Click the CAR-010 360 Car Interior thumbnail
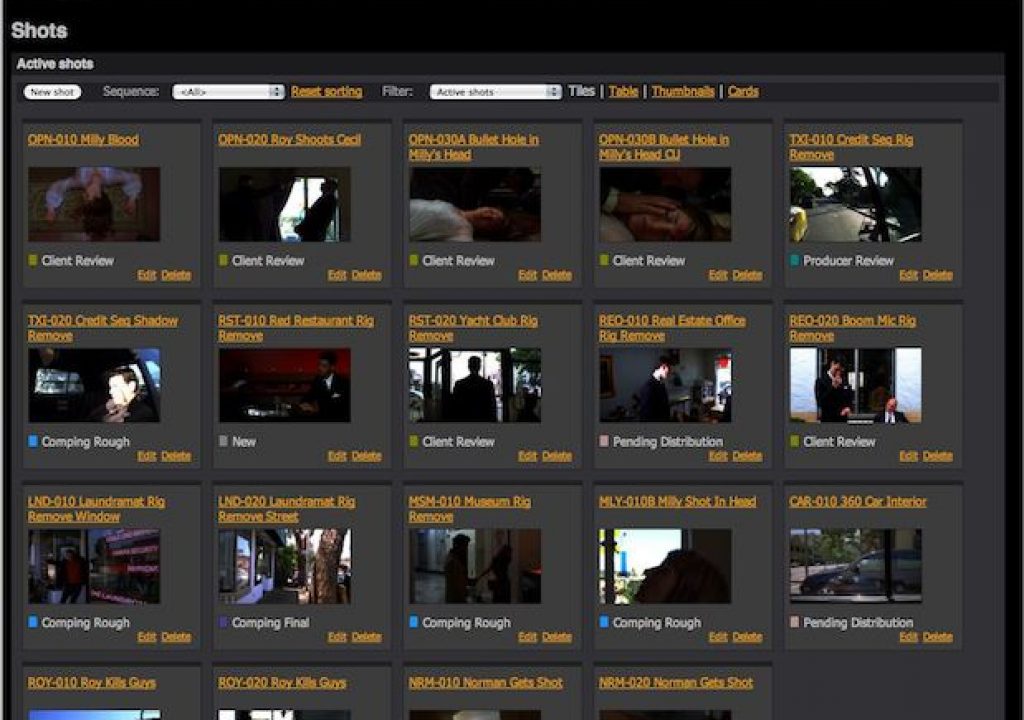1024x720 pixels. pos(856,566)
